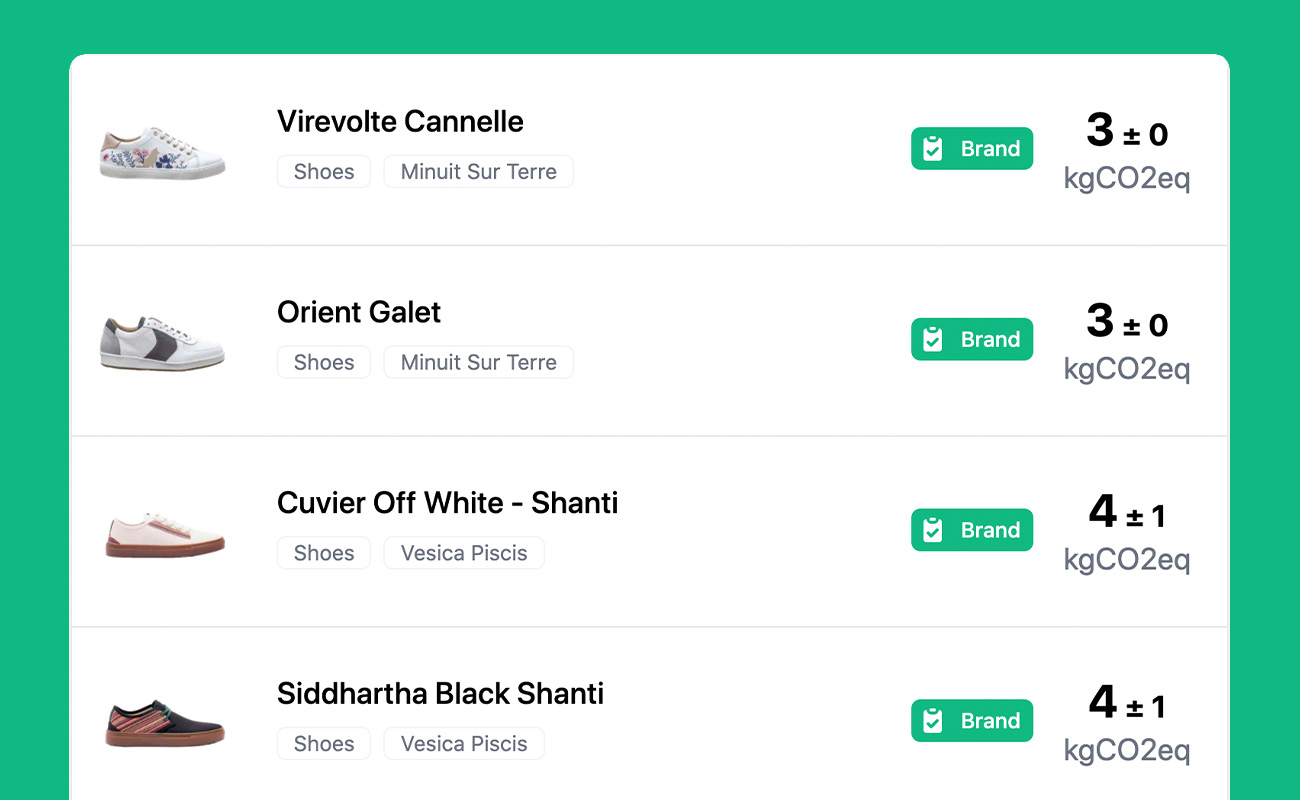Select the Shoes tag under Siddhartha Black Shanti
Viewport: 1300px width, 800px height.
(324, 744)
